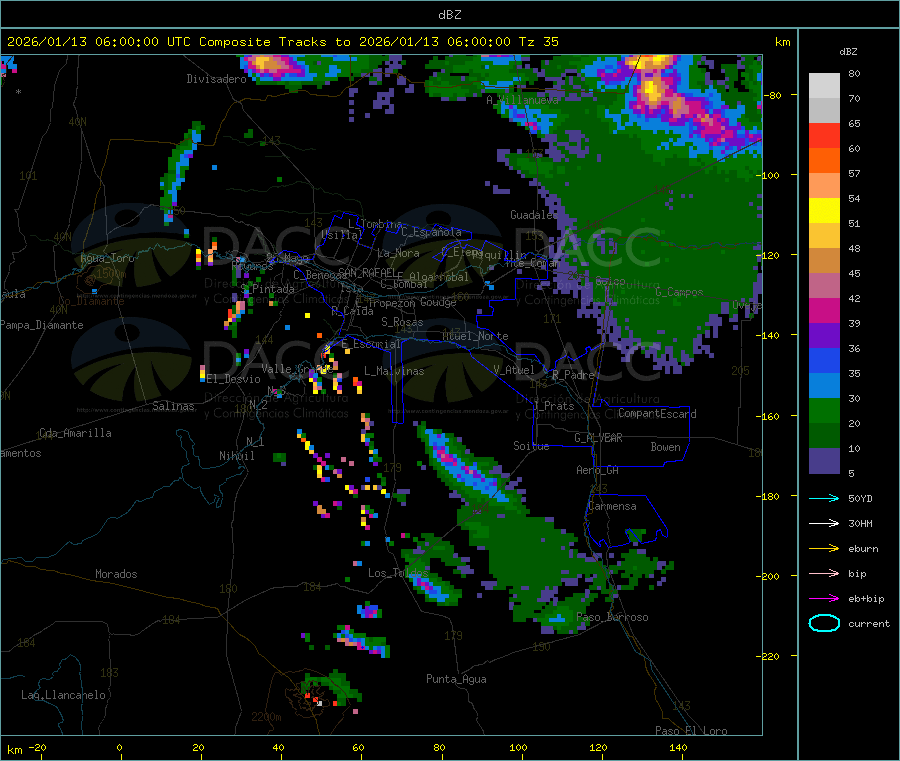
Task: Click the 'G_Campos' map label
Action: point(679,292)
